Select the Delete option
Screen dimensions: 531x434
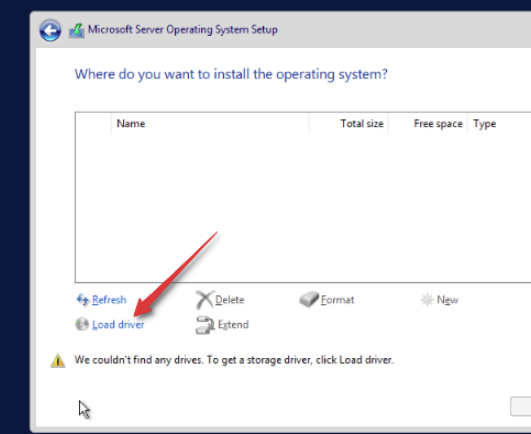point(230,300)
